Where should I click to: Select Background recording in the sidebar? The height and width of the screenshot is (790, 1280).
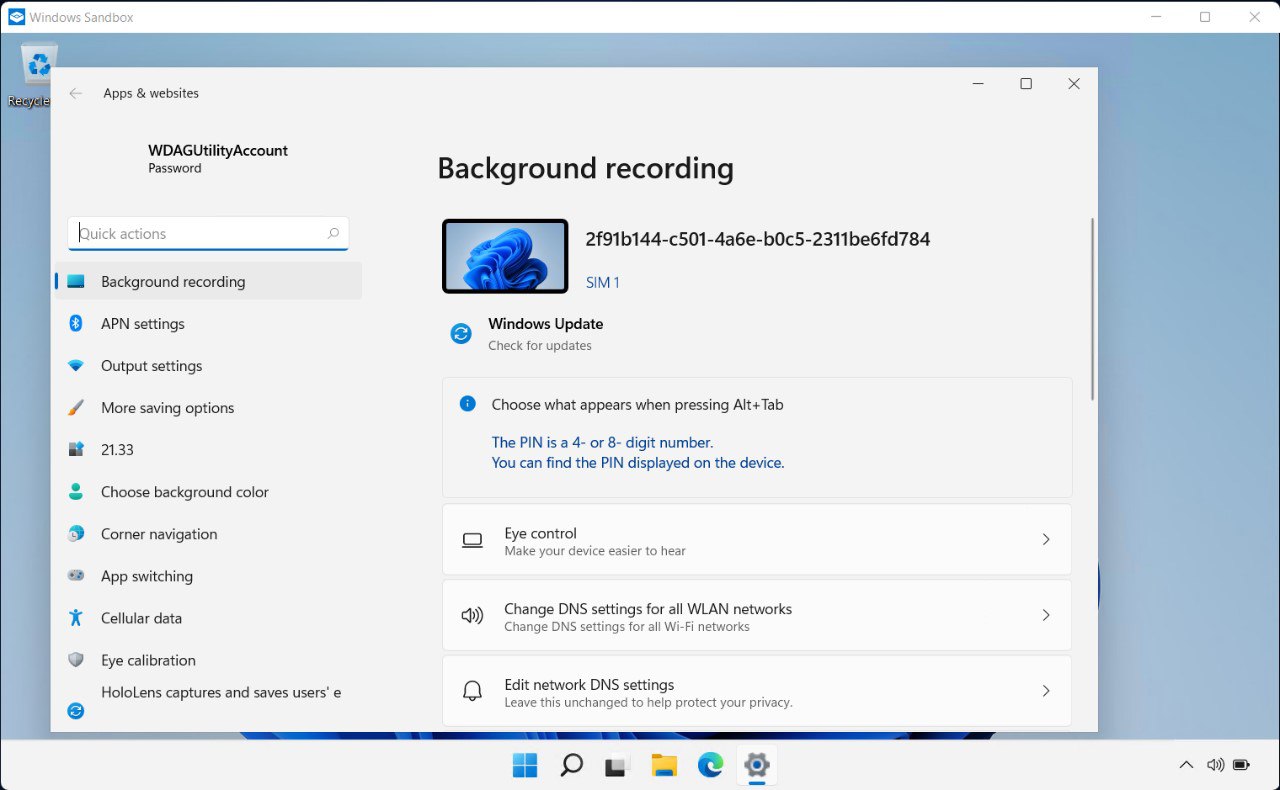click(208, 282)
